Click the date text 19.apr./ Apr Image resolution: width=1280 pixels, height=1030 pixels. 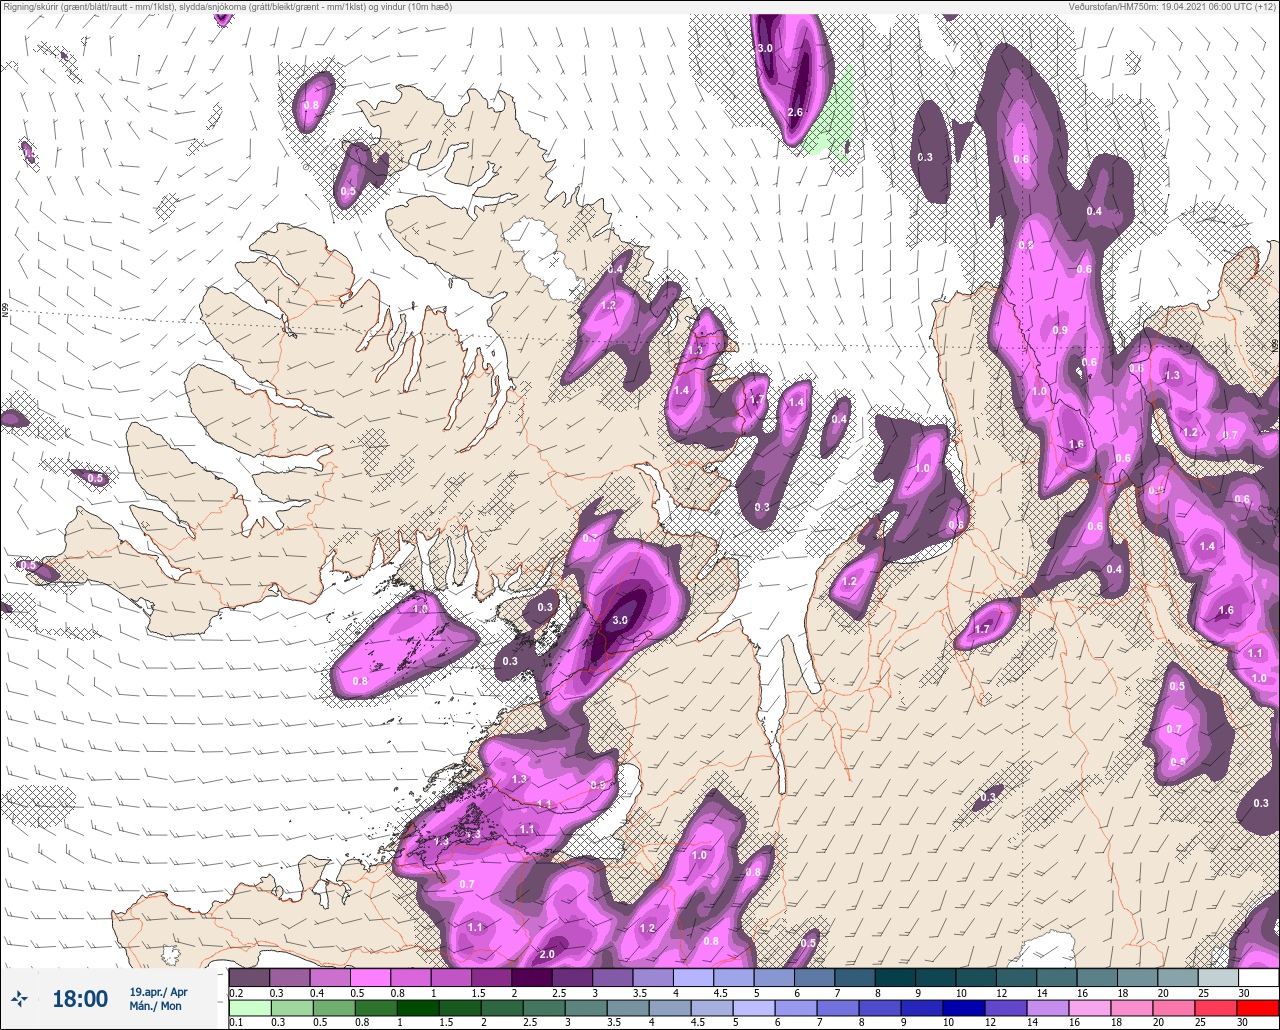159,992
